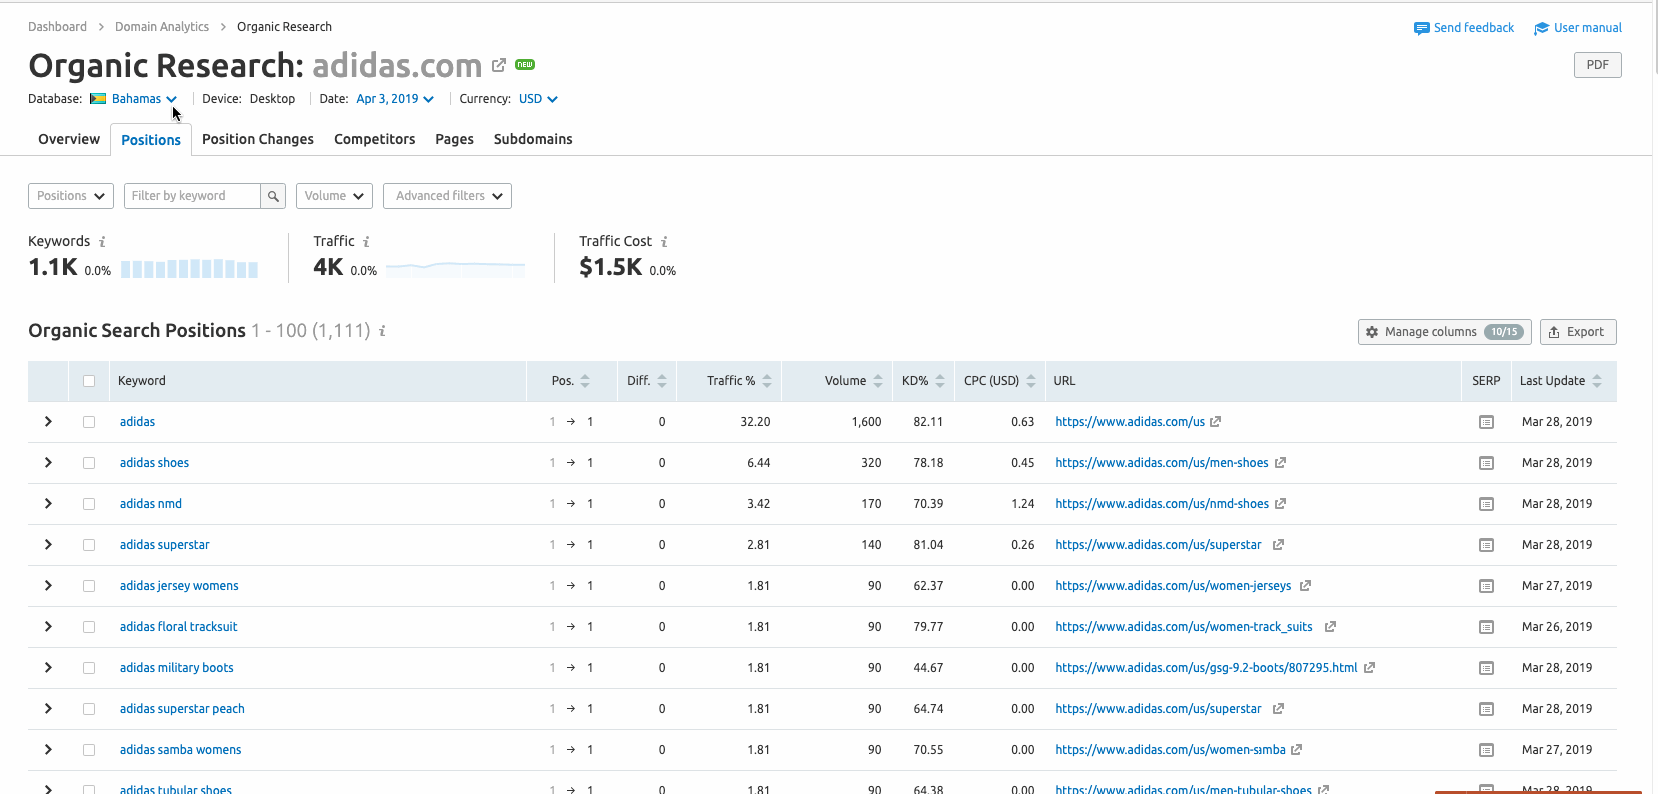The height and width of the screenshot is (794, 1658).
Task: Open external icon next to men-shoes URL
Action: pyautogui.click(x=1280, y=463)
